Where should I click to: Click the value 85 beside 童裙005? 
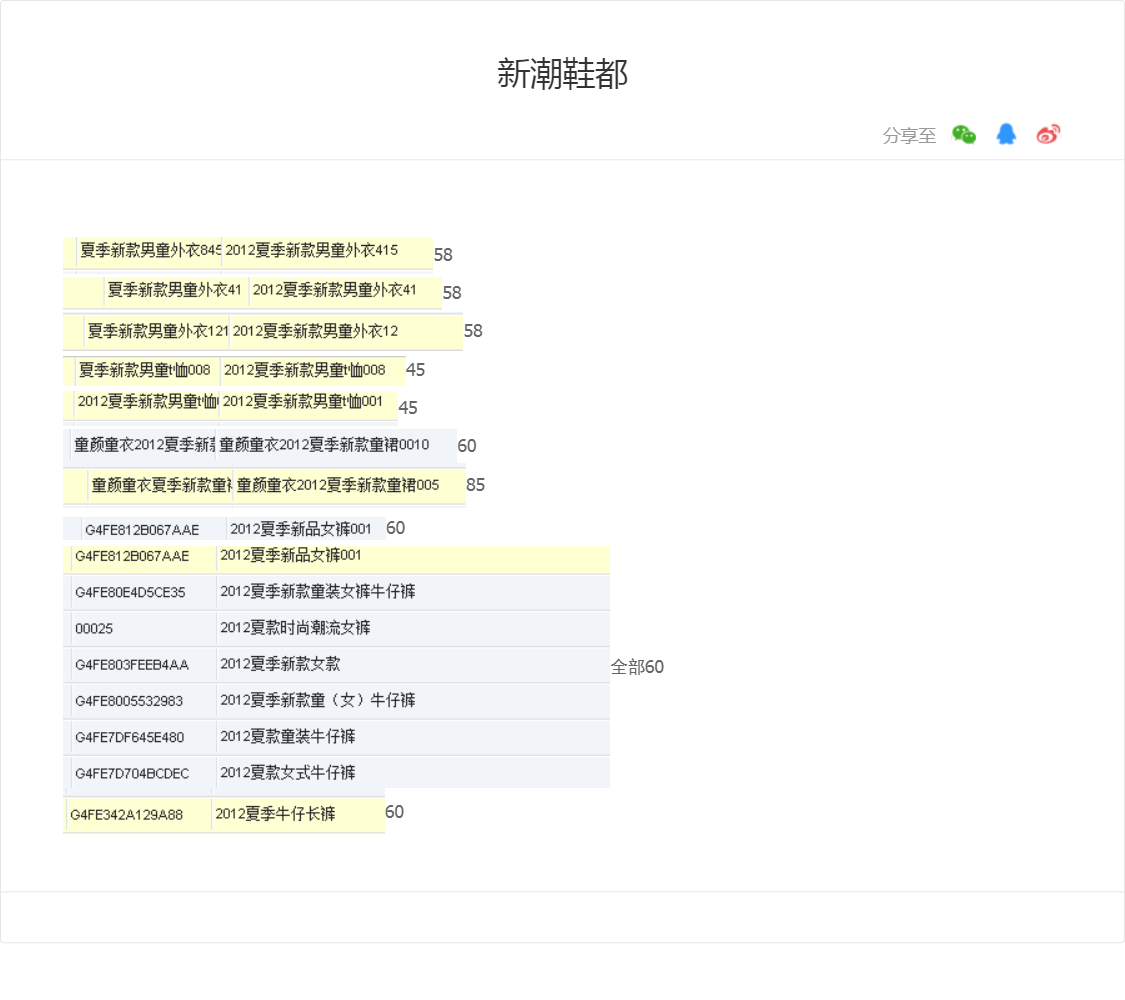tap(476, 485)
